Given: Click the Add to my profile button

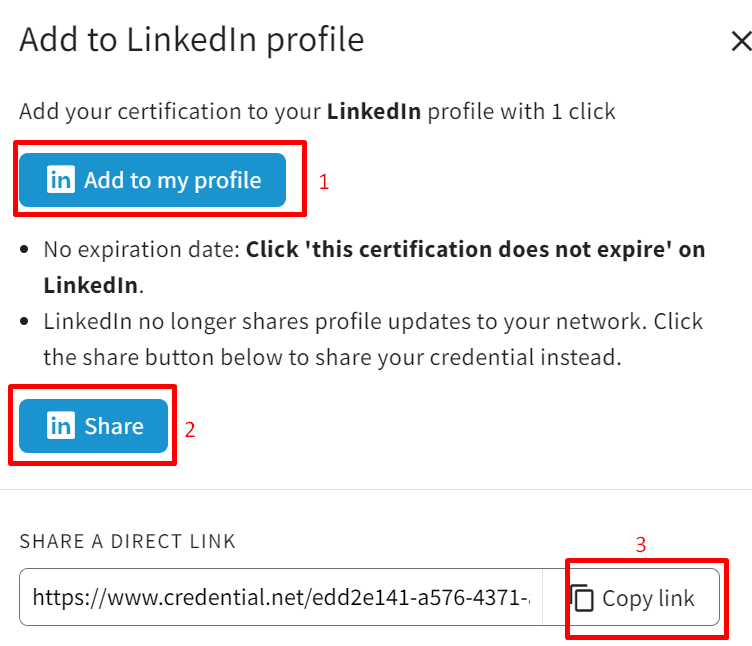Looking at the screenshot, I should click(x=153, y=180).
